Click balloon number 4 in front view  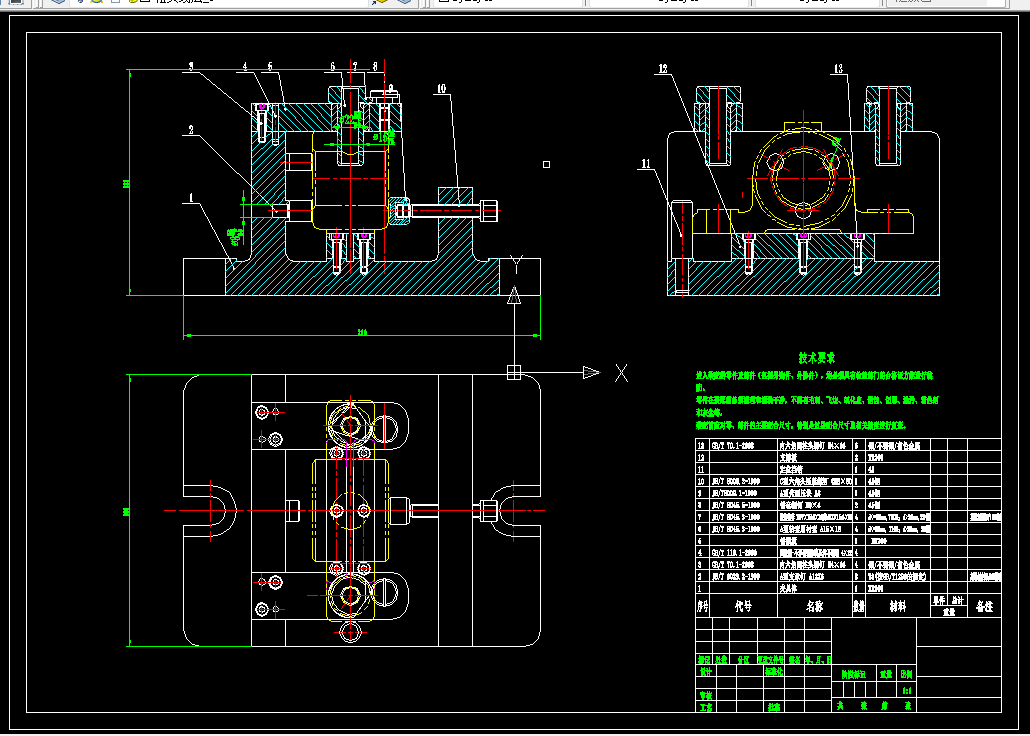pyautogui.click(x=245, y=66)
